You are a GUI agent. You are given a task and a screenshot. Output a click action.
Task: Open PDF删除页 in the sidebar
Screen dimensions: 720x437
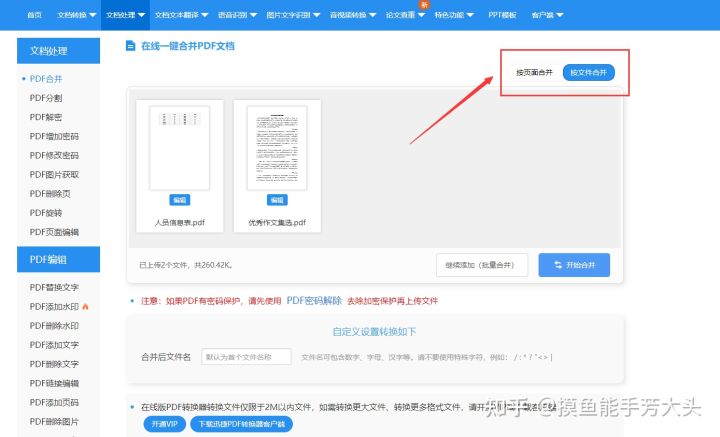(50, 194)
